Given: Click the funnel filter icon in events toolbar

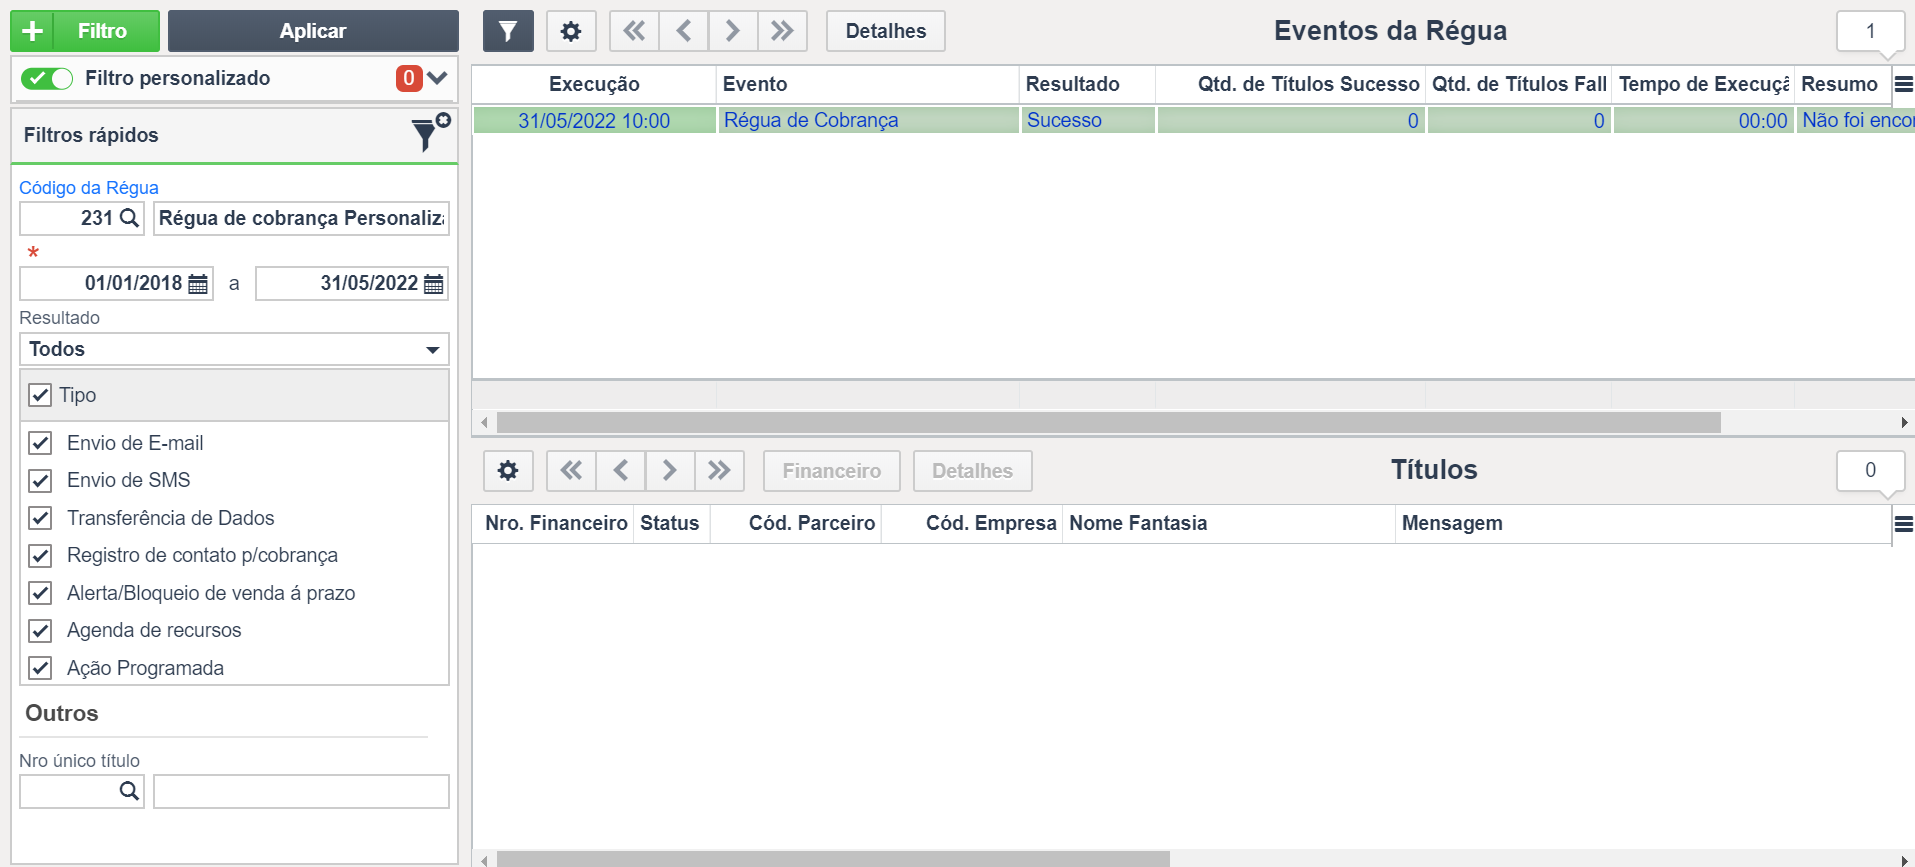Looking at the screenshot, I should coord(508,31).
